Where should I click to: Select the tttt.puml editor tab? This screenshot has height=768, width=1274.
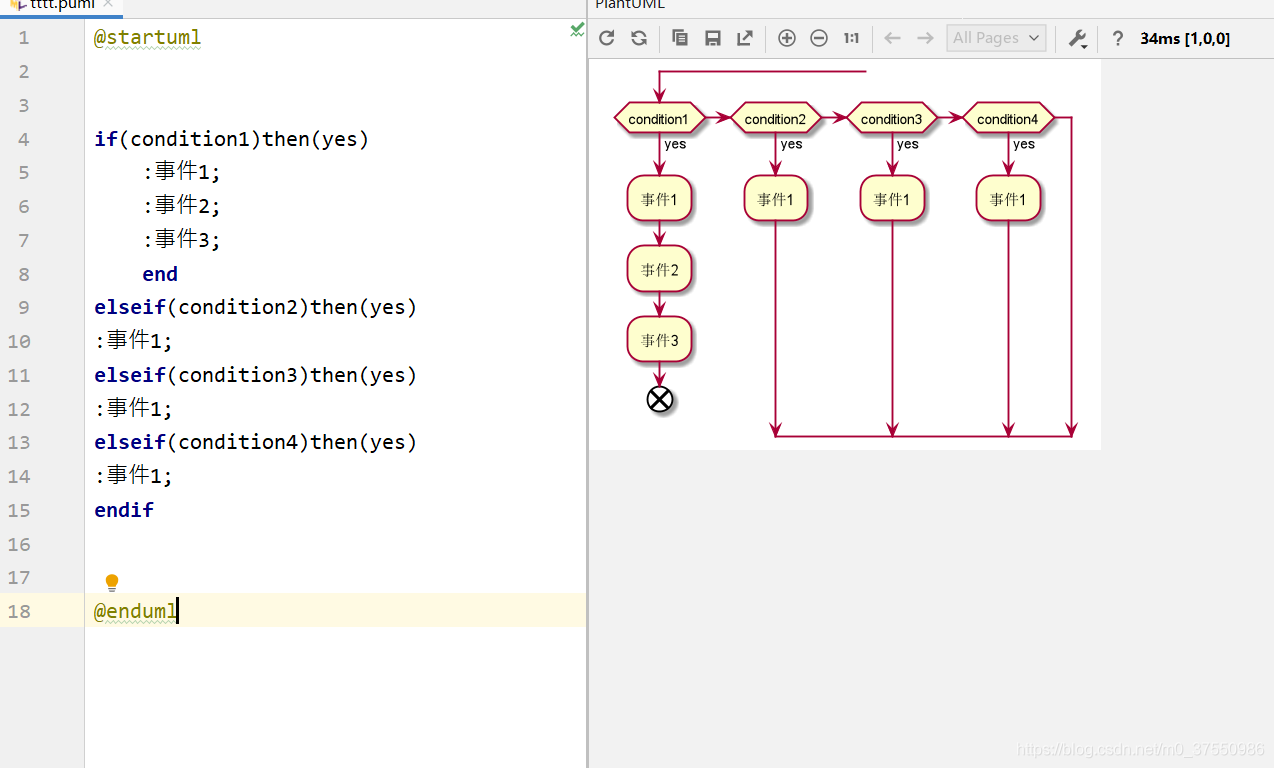[60, 5]
